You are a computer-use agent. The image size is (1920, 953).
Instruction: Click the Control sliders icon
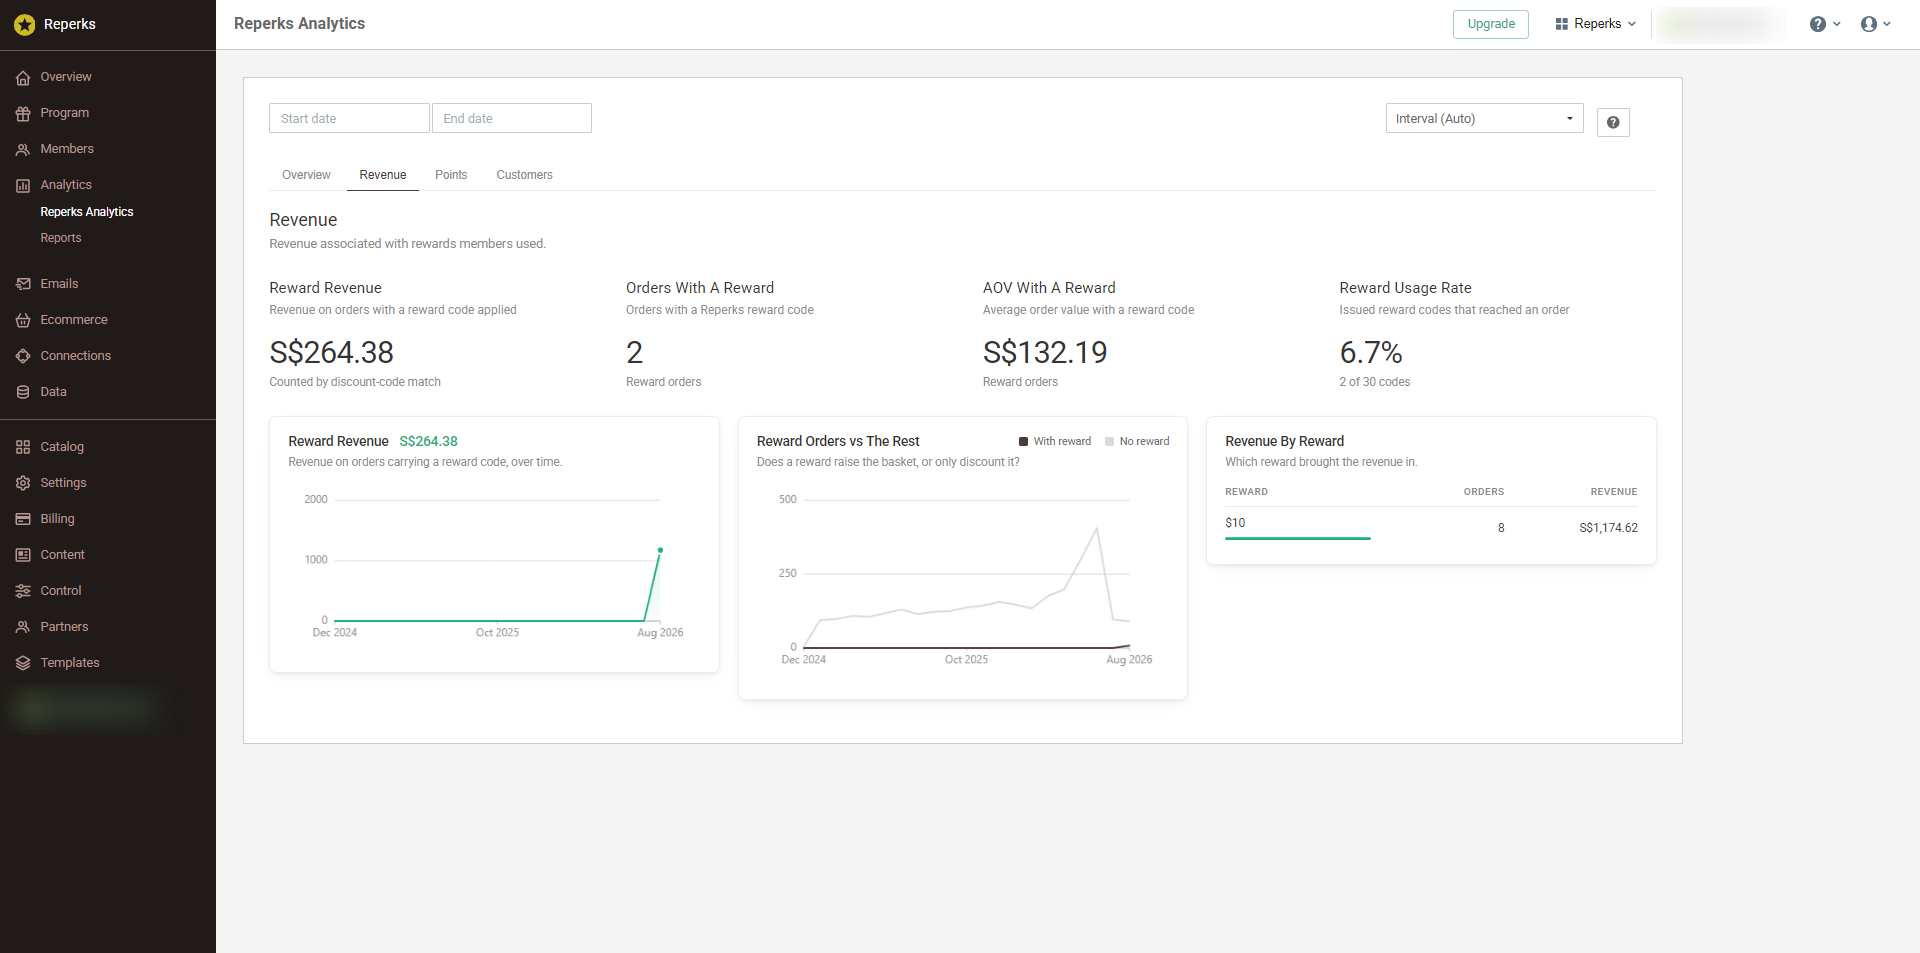tap(23, 591)
